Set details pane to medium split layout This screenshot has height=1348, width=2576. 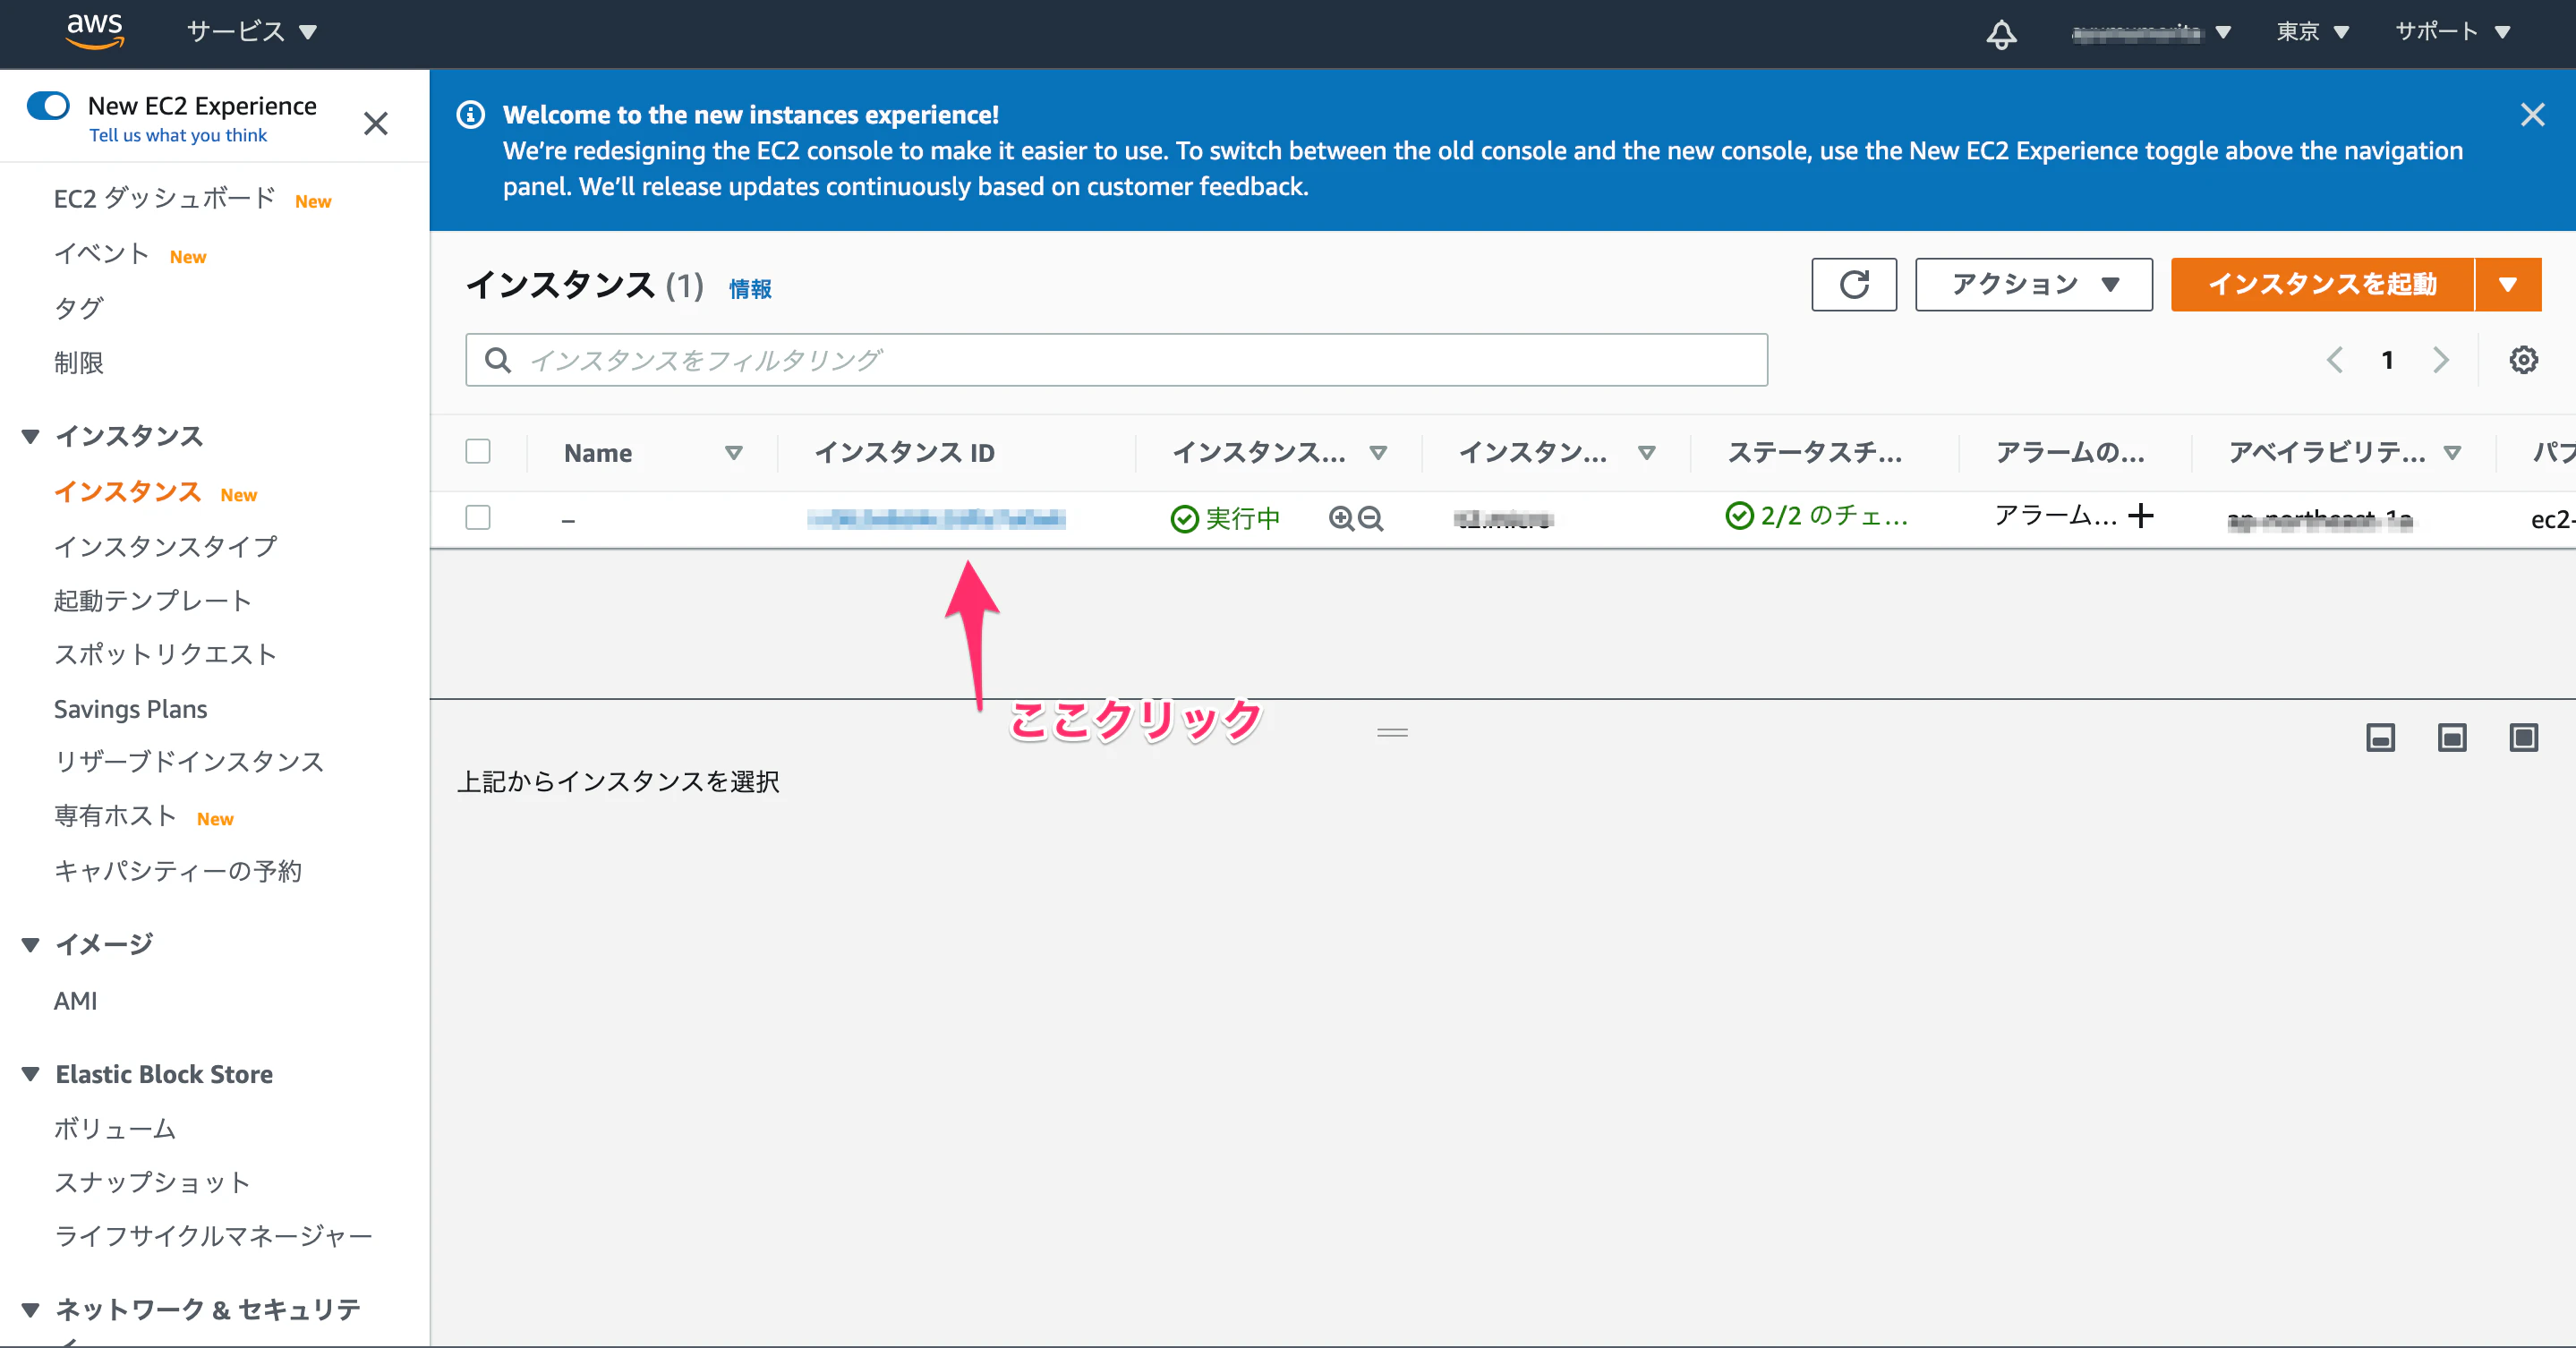coord(2452,738)
